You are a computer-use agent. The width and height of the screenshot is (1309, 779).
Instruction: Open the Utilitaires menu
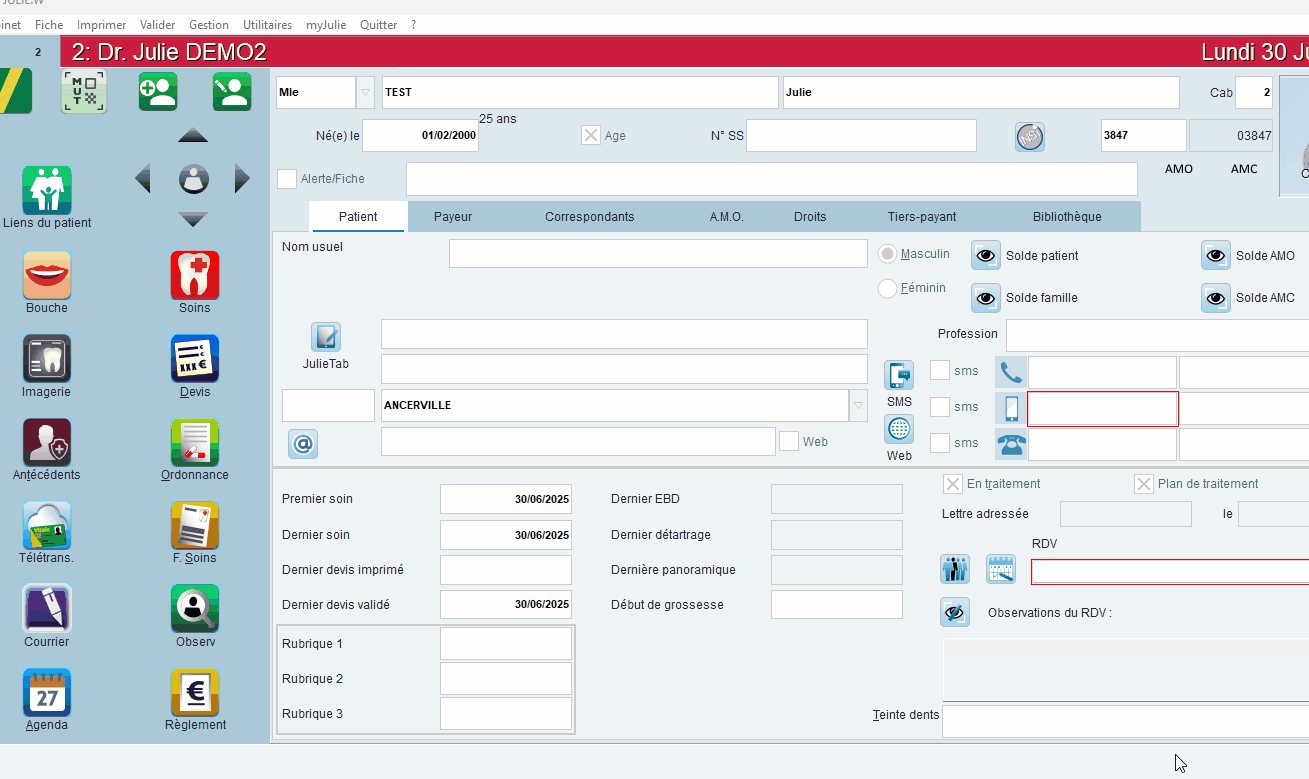click(x=268, y=25)
